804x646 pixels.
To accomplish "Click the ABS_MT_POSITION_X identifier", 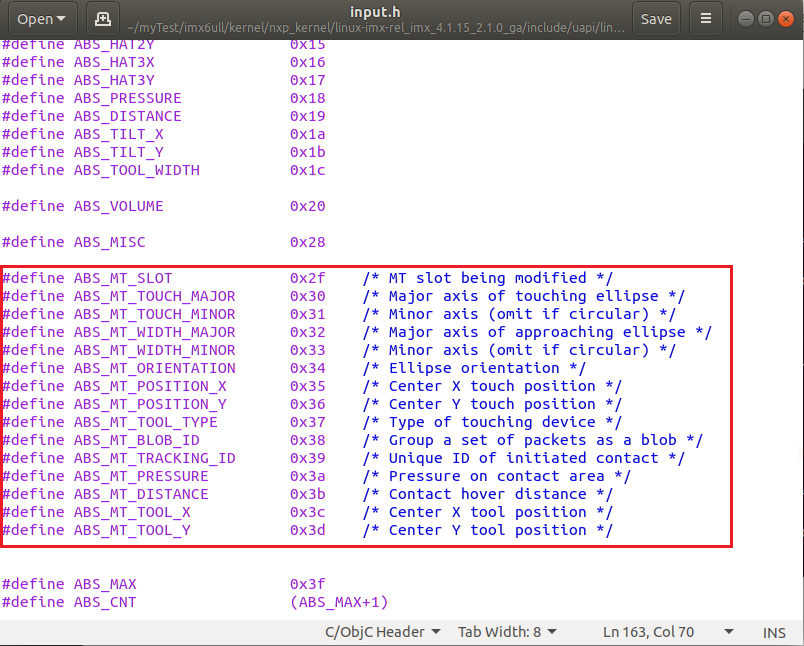I will pyautogui.click(x=150, y=386).
